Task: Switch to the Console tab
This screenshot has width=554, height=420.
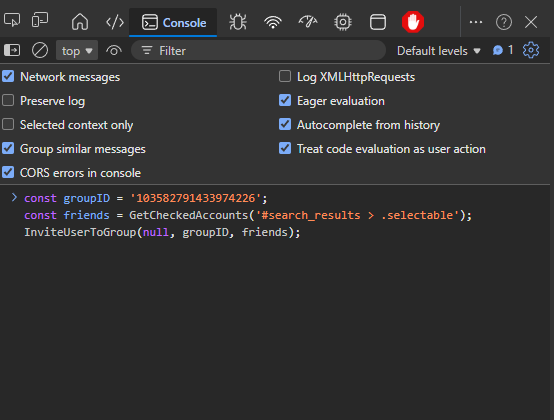Action: point(173,23)
